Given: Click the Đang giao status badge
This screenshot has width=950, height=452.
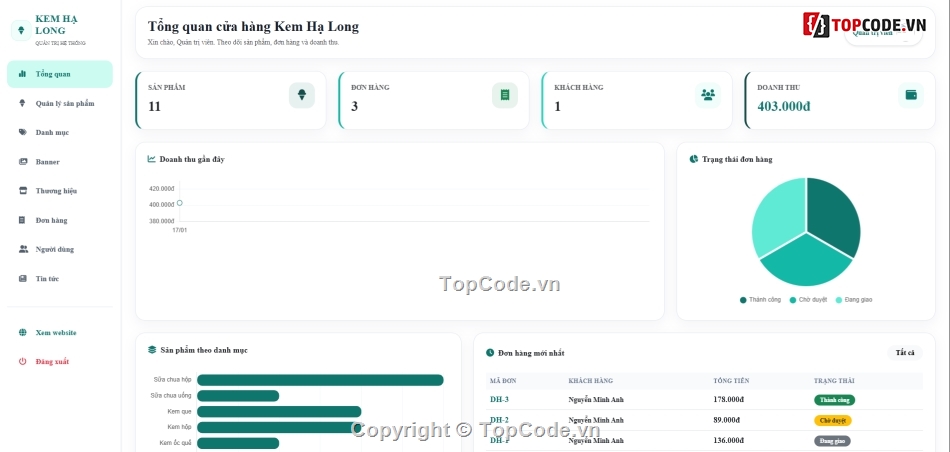Looking at the screenshot, I should point(832,441).
